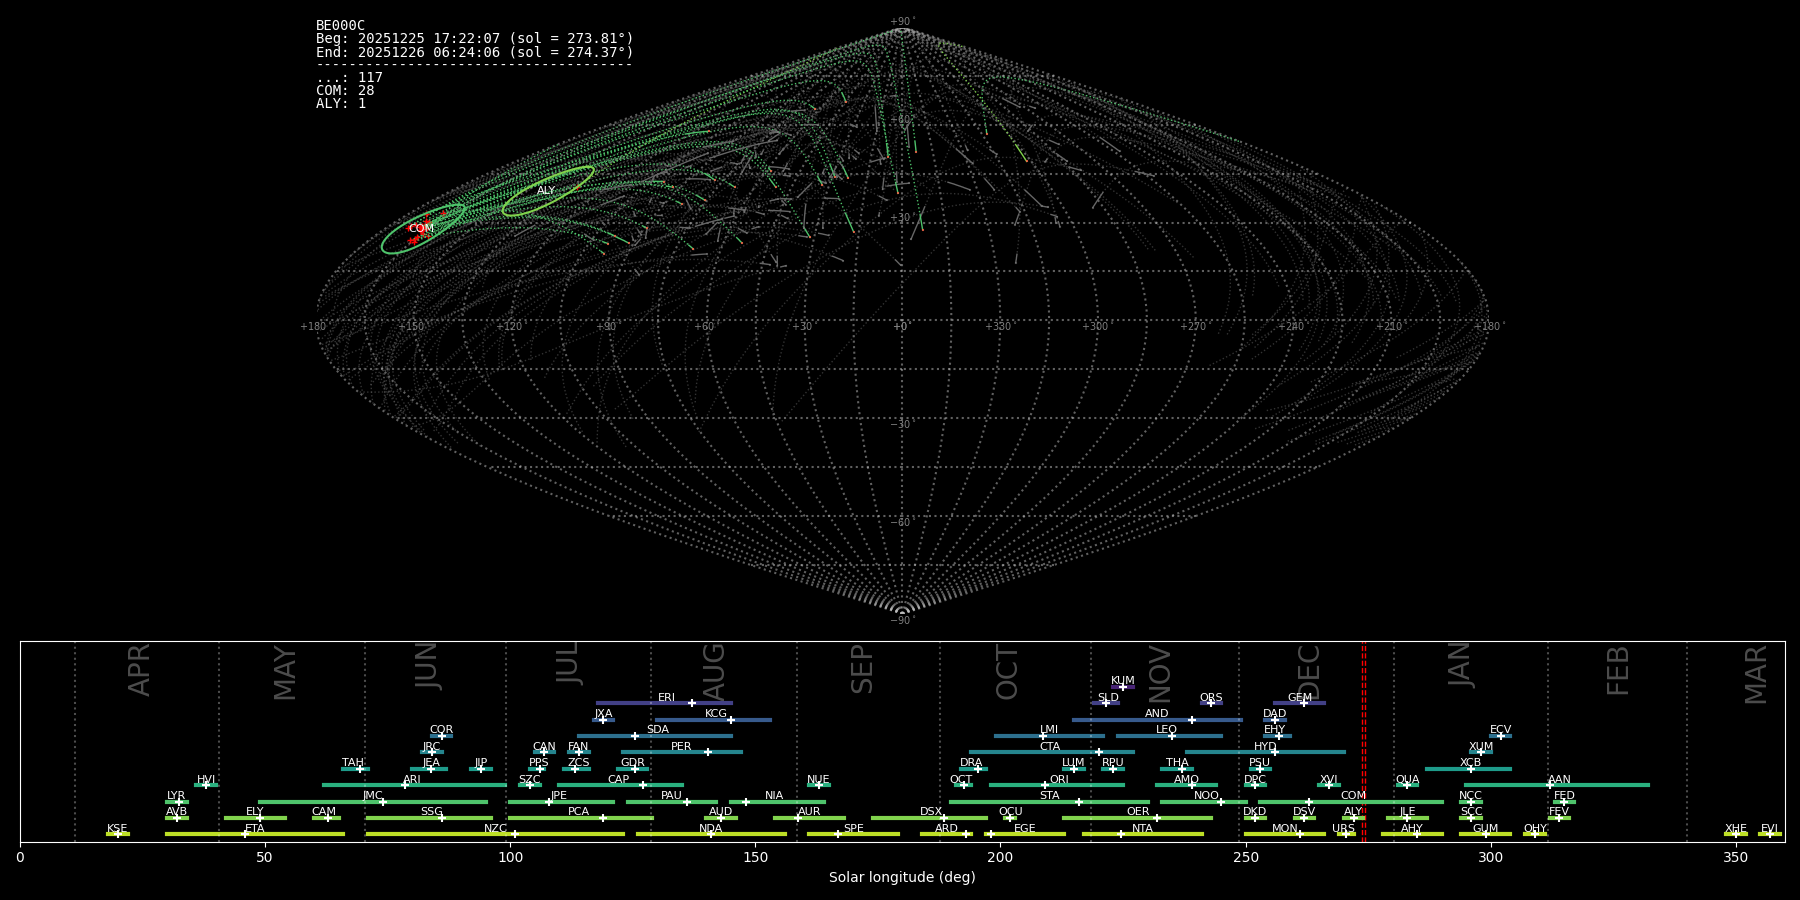The height and width of the screenshot is (900, 1800).
Task: Select the NDA shower label in the timeline
Action: [x=711, y=829]
